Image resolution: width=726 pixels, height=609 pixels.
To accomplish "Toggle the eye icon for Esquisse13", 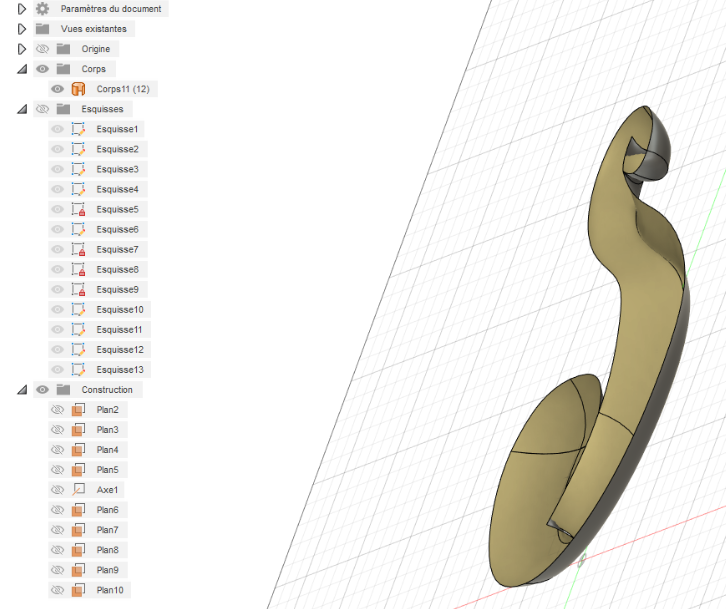I will 57,370.
